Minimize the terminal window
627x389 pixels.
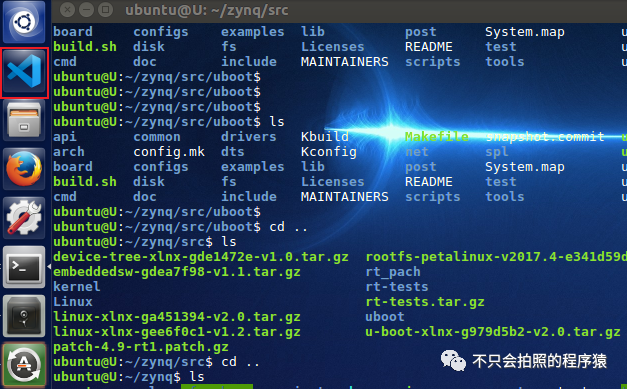tap(86, 10)
